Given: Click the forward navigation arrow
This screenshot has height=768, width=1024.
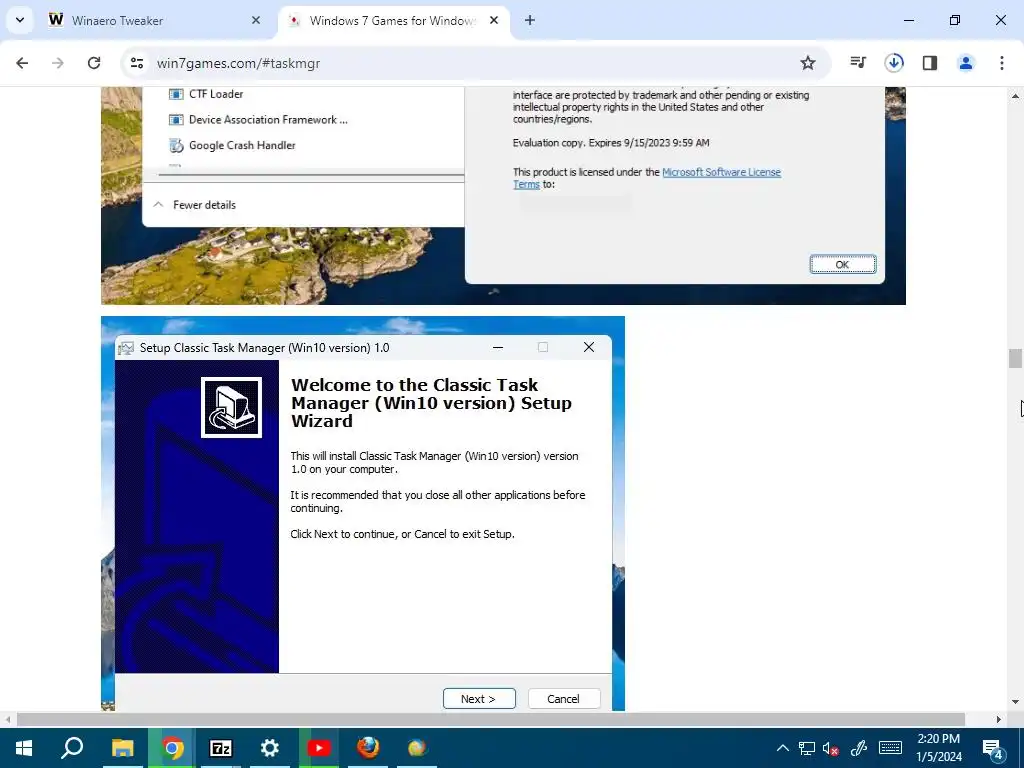Looking at the screenshot, I should click(x=58, y=63).
